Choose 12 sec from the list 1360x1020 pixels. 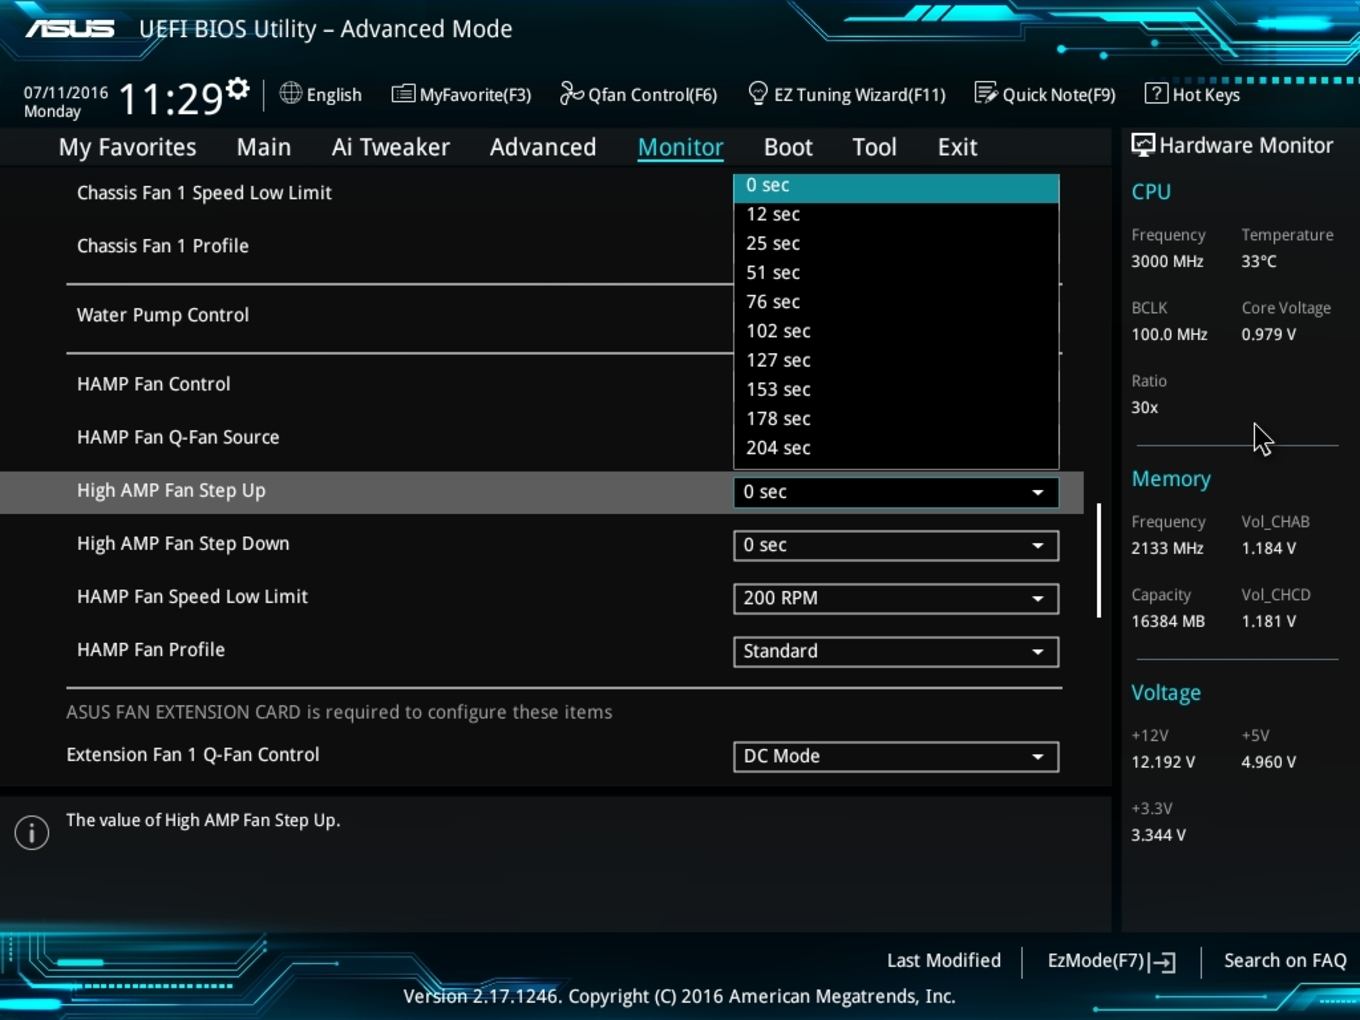click(896, 214)
